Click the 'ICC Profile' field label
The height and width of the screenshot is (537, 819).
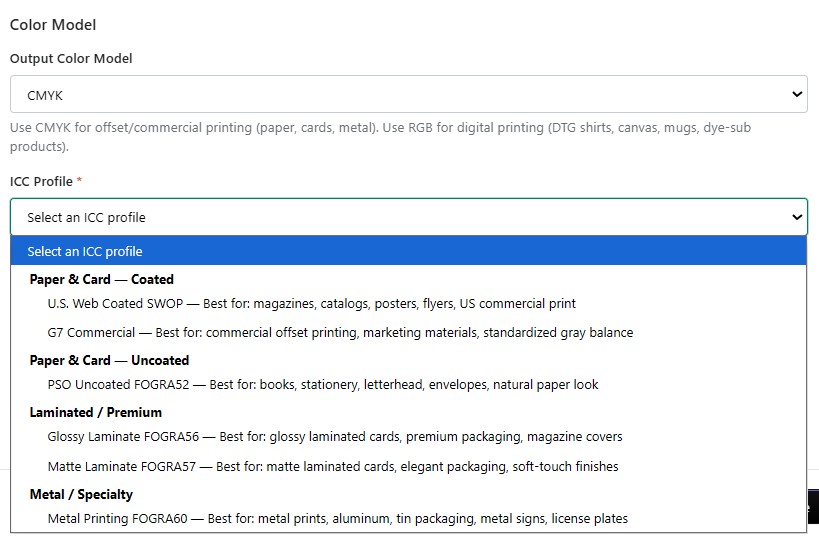click(41, 181)
